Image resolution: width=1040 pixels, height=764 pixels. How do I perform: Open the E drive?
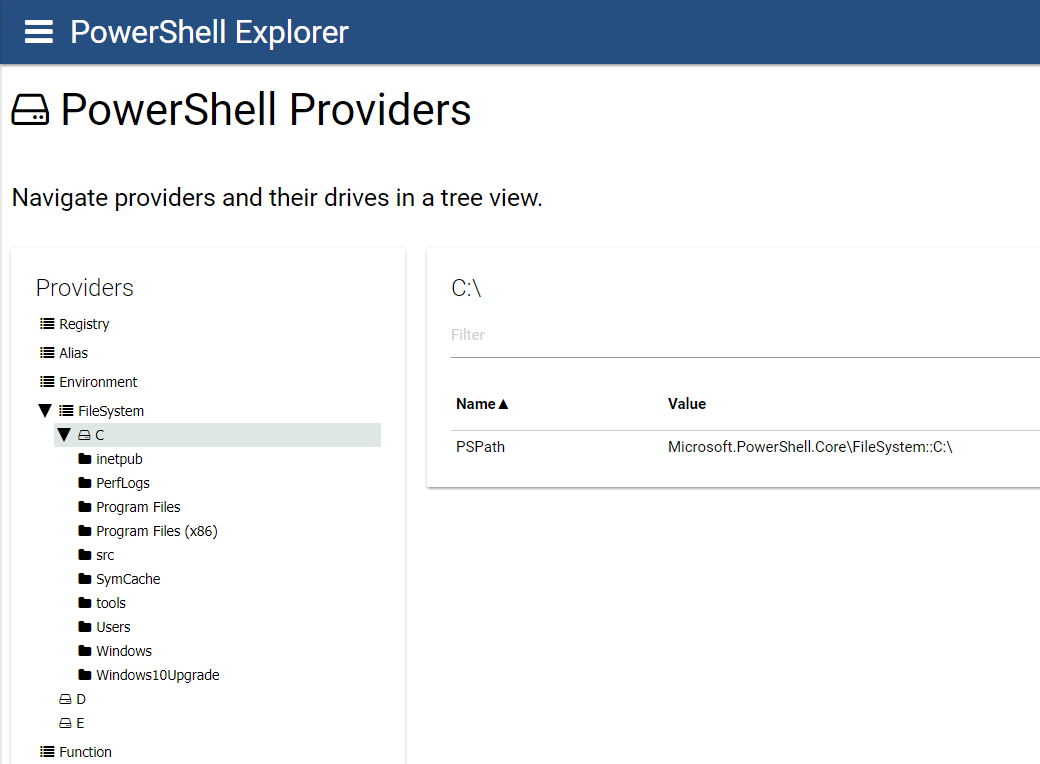click(x=80, y=723)
